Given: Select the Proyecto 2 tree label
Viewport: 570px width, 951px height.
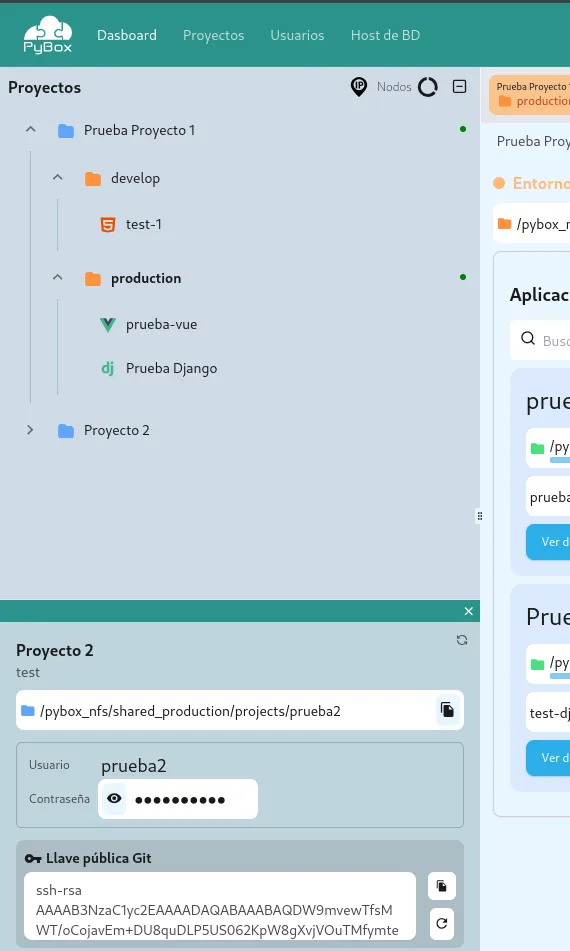Looking at the screenshot, I should [116, 431].
